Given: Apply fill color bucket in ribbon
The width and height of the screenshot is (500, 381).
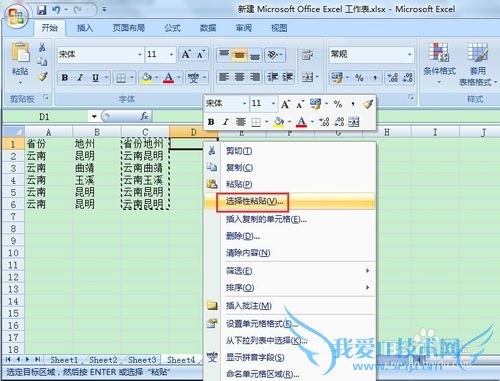Looking at the screenshot, I should point(146,78).
